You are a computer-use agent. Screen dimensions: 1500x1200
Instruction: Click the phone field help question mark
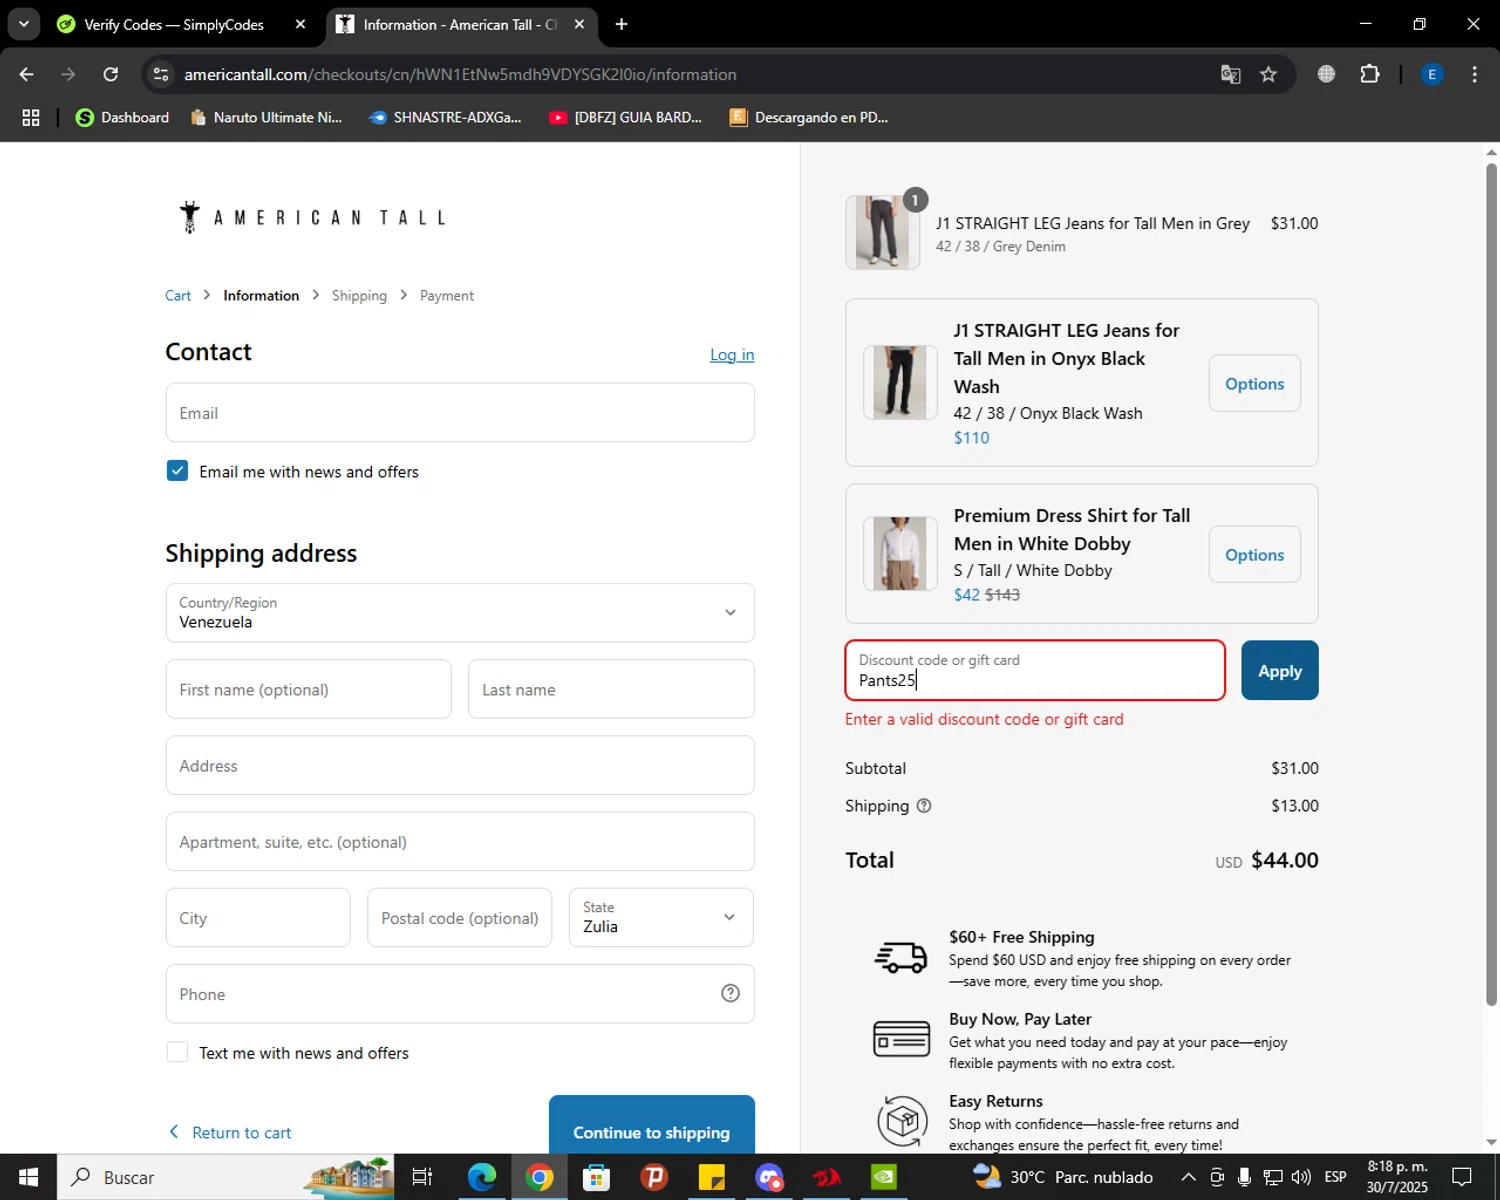(x=730, y=993)
